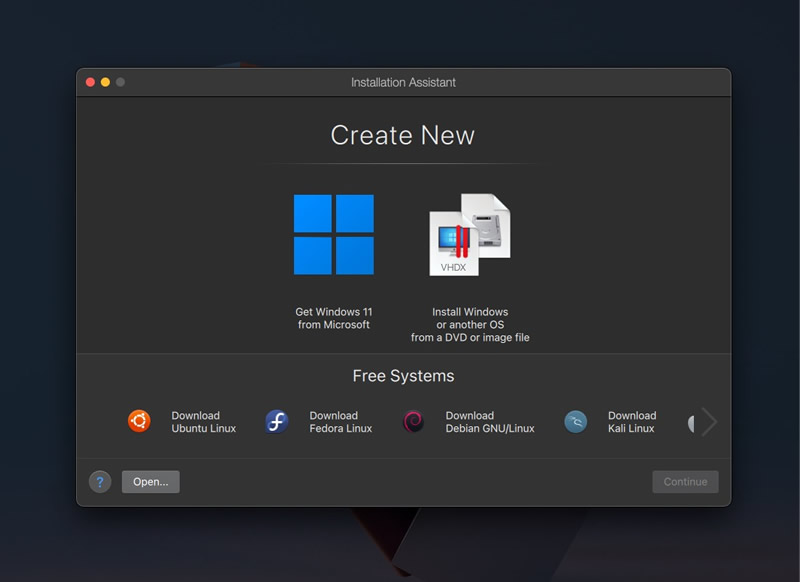
Task: Click the partially hidden system icon
Action: (x=691, y=423)
